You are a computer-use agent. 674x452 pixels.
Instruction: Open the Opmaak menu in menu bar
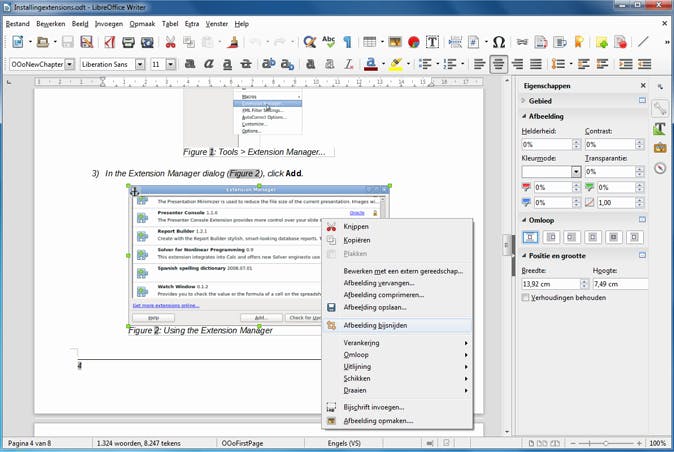142,21
